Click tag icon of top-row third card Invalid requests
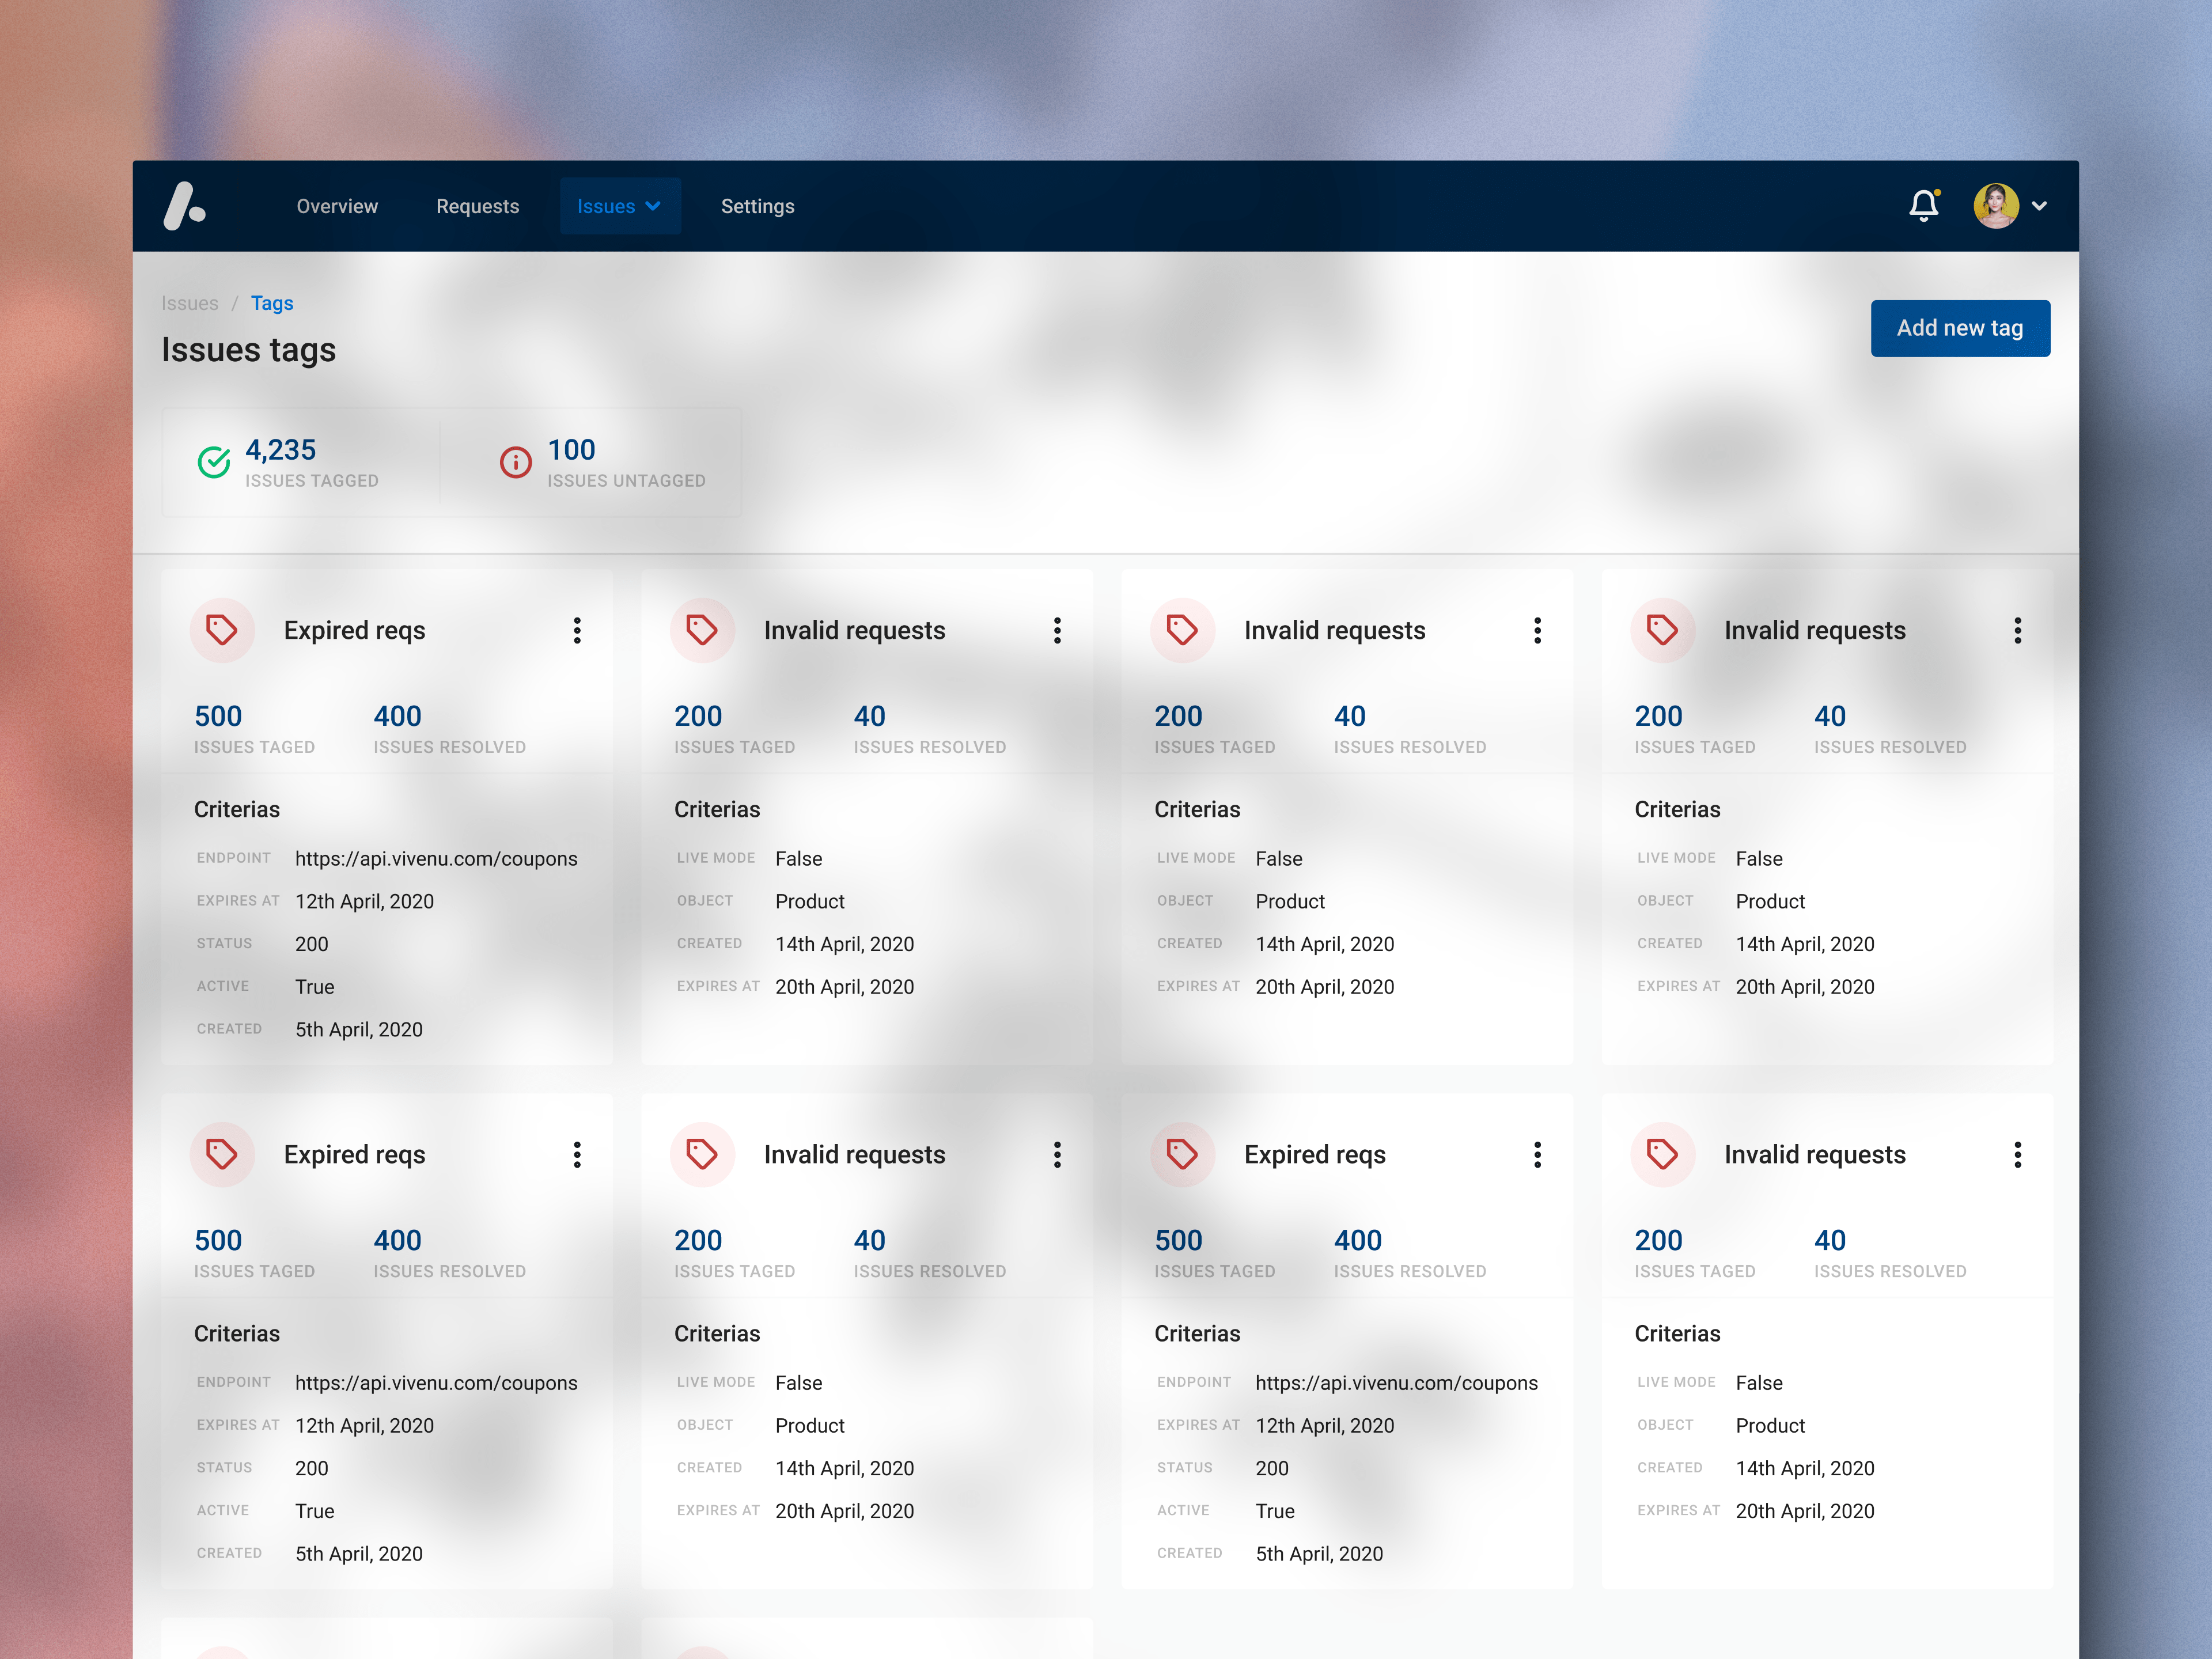This screenshot has width=2212, height=1659. pyautogui.click(x=1182, y=630)
